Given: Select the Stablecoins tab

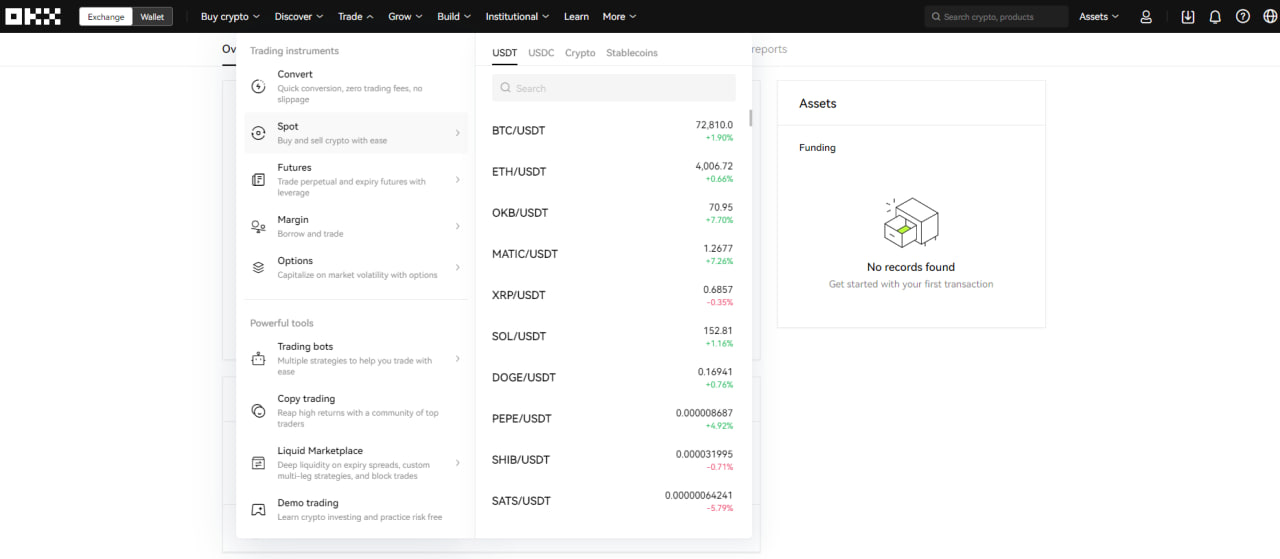Looking at the screenshot, I should [x=632, y=53].
